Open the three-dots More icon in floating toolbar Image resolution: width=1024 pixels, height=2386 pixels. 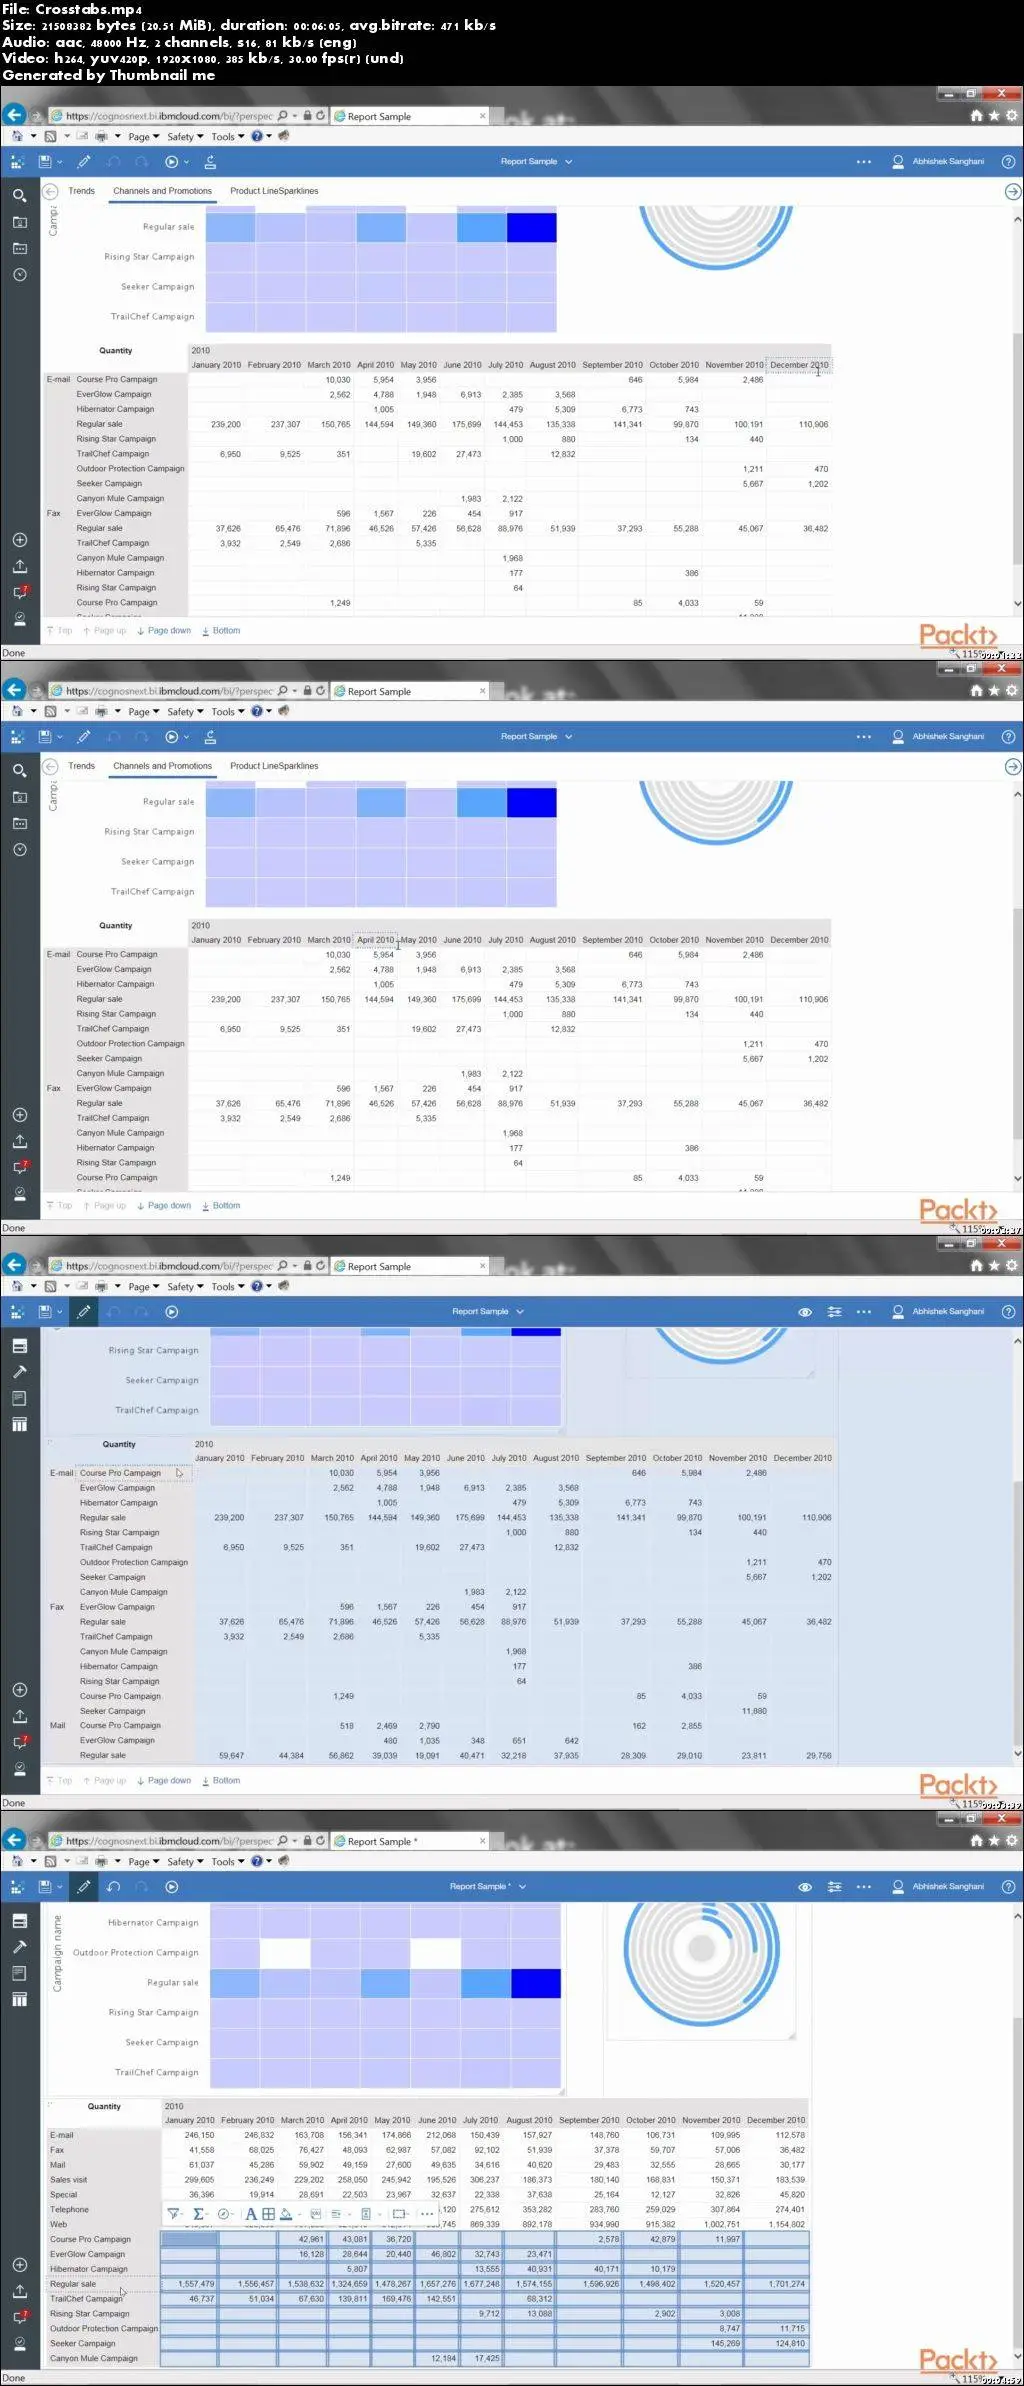(x=427, y=2213)
